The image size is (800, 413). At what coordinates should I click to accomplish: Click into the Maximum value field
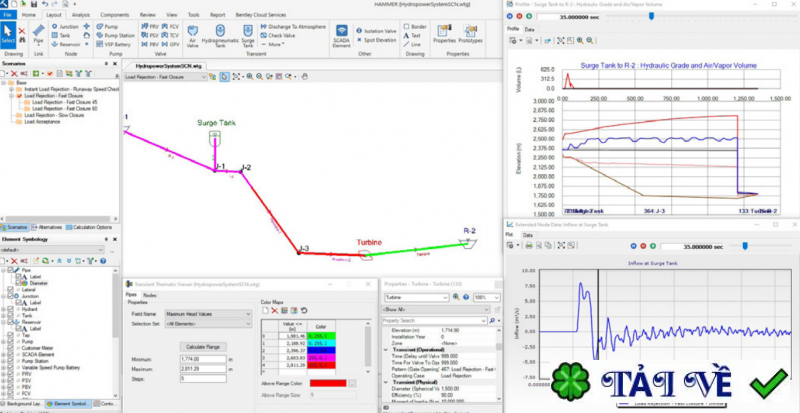(x=201, y=369)
